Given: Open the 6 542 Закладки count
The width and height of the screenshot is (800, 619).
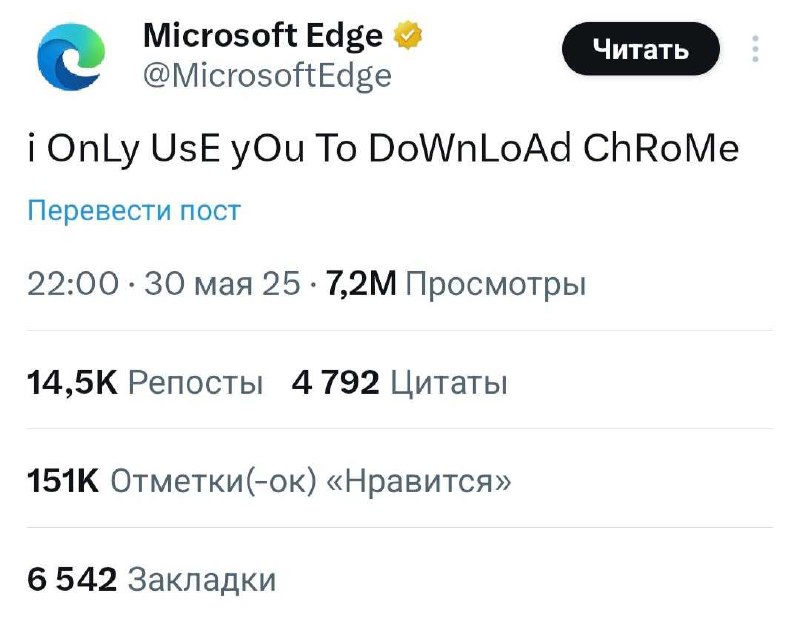Looking at the screenshot, I should pos(152,579).
